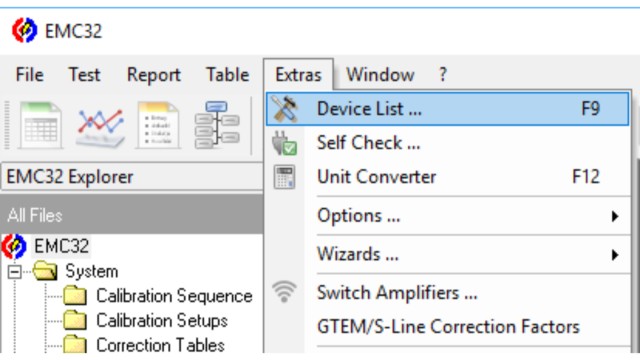Open the Report menu
The width and height of the screenshot is (640, 360).
click(x=153, y=75)
